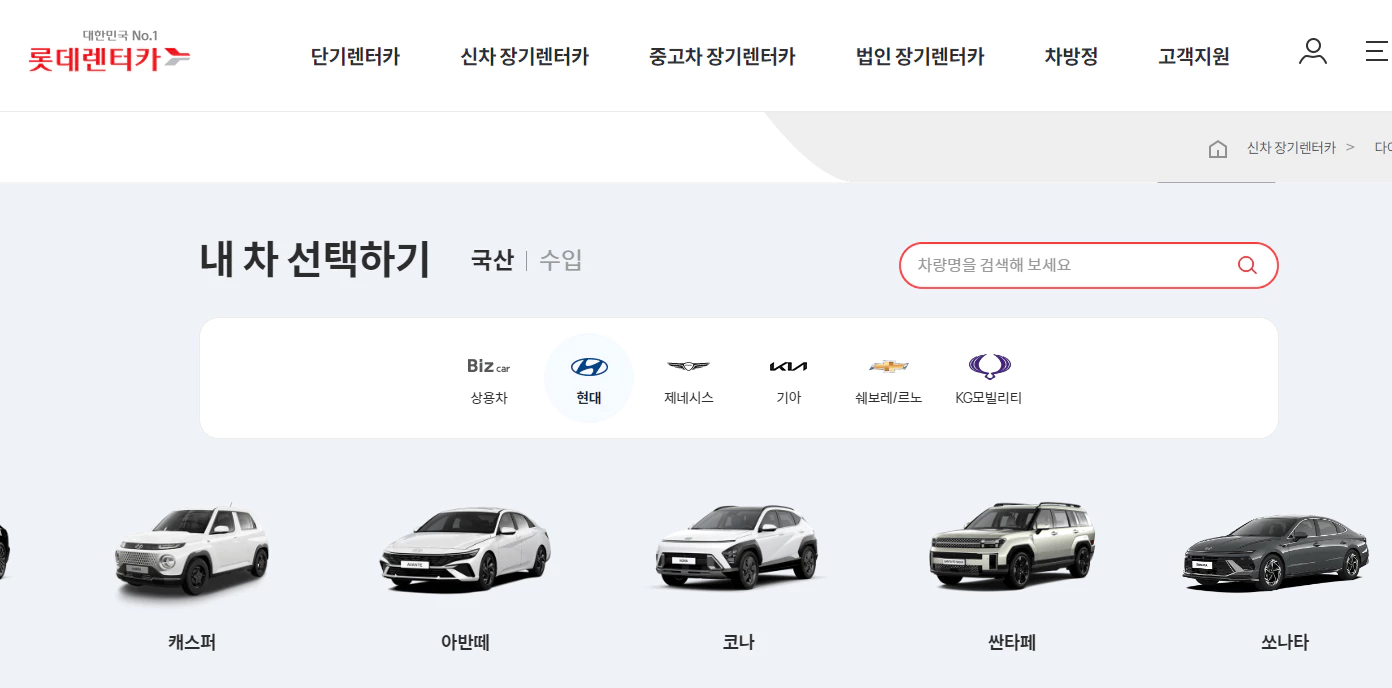The height and width of the screenshot is (688, 1392).
Task: Switch to 국산 tab
Action: coord(492,261)
